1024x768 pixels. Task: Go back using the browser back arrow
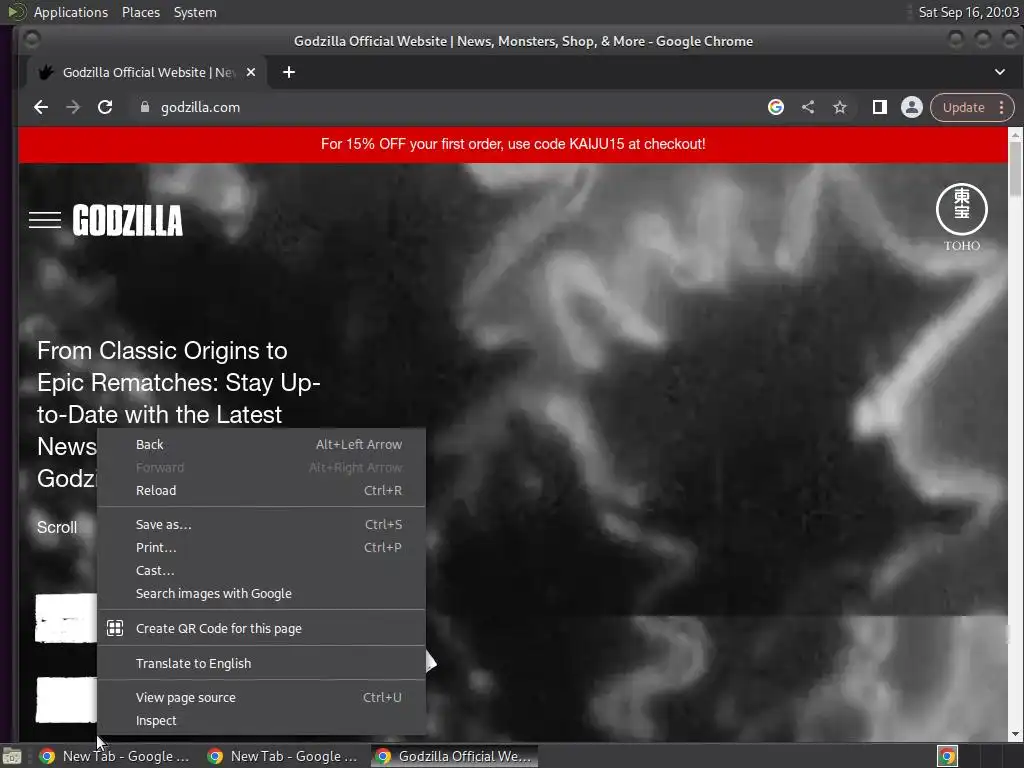click(40, 107)
